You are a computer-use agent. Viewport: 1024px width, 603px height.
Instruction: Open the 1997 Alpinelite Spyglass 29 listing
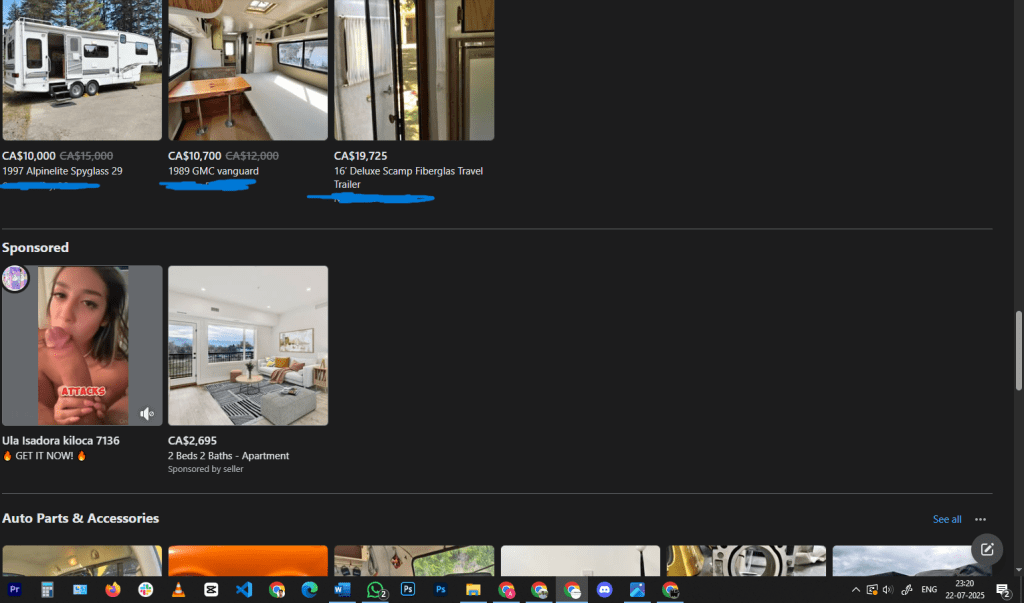62,171
